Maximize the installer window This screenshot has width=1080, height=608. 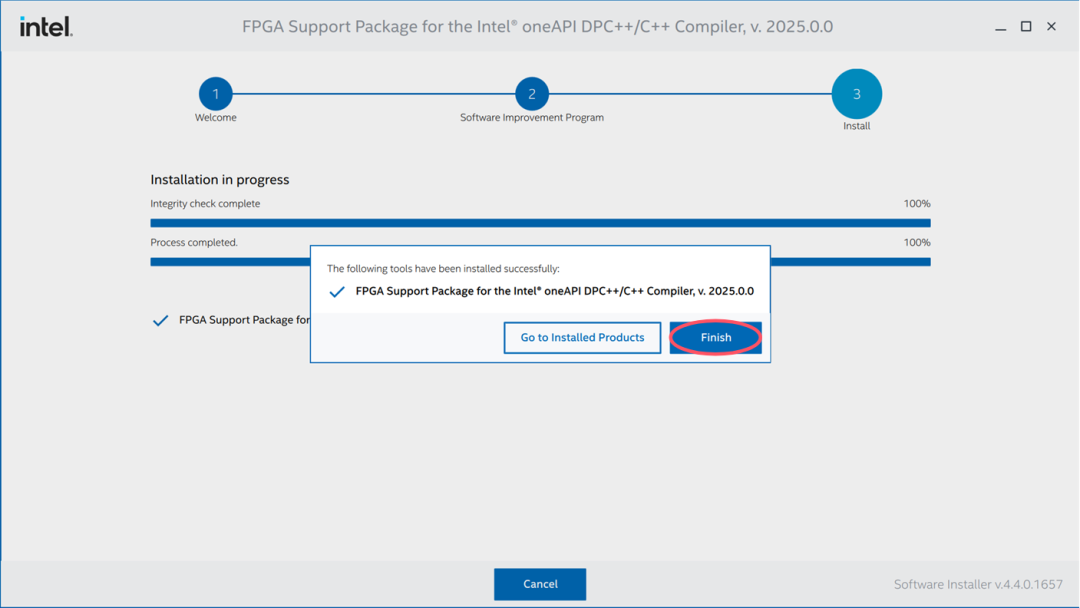click(x=1026, y=26)
